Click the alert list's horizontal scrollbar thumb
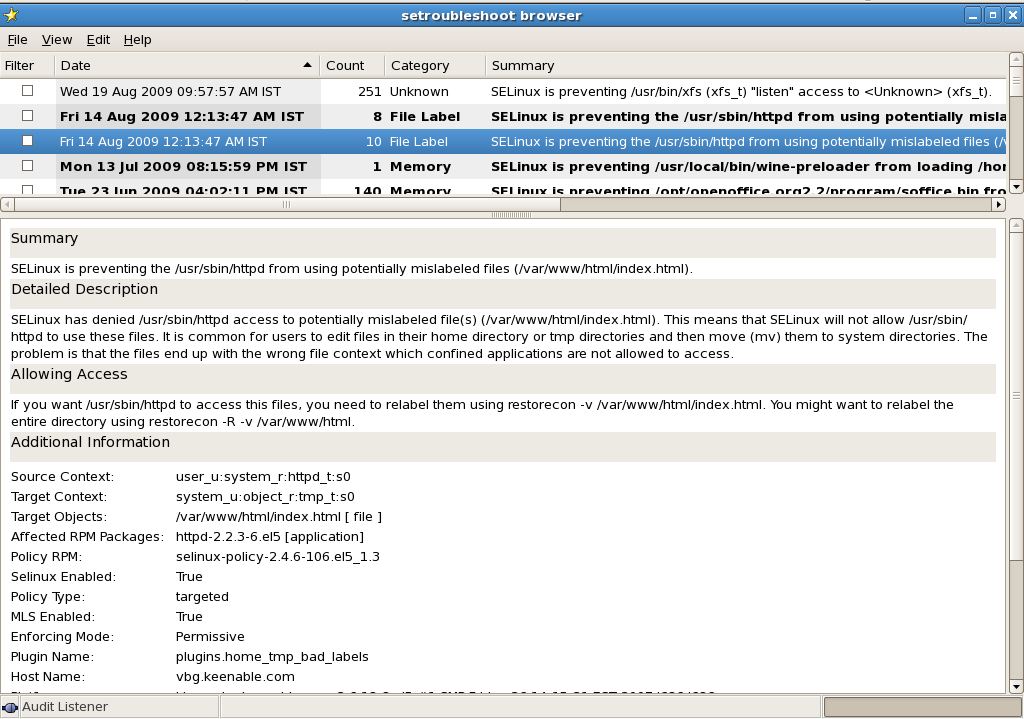Viewport: 1024px width, 719px height. (x=286, y=204)
